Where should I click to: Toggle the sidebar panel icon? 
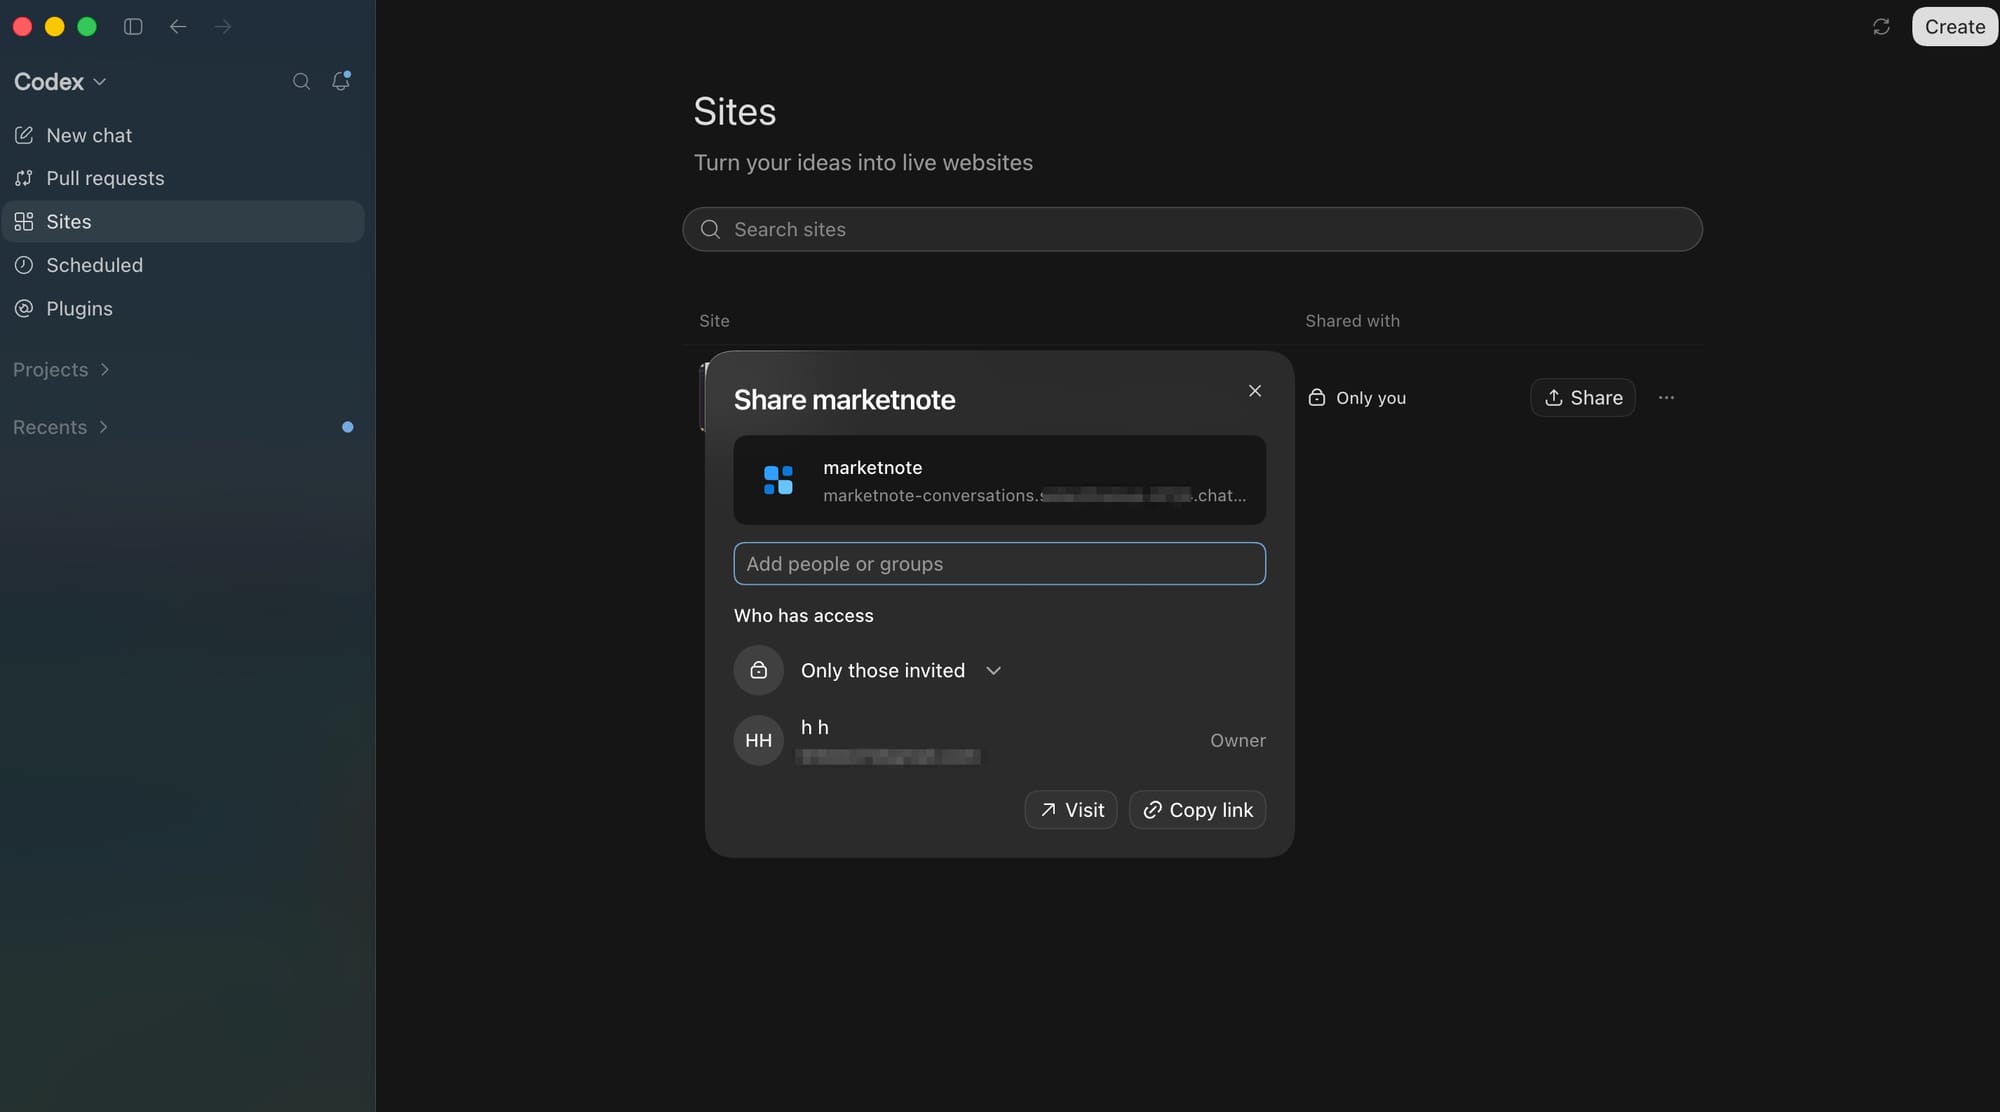click(133, 27)
